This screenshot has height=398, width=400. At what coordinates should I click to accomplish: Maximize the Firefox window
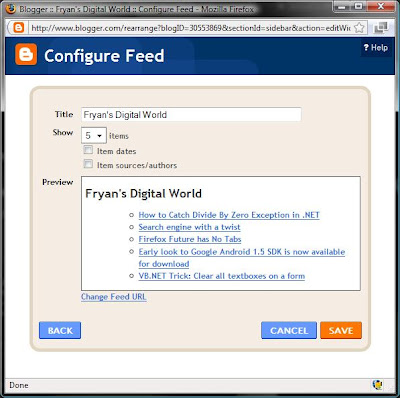point(359,6)
